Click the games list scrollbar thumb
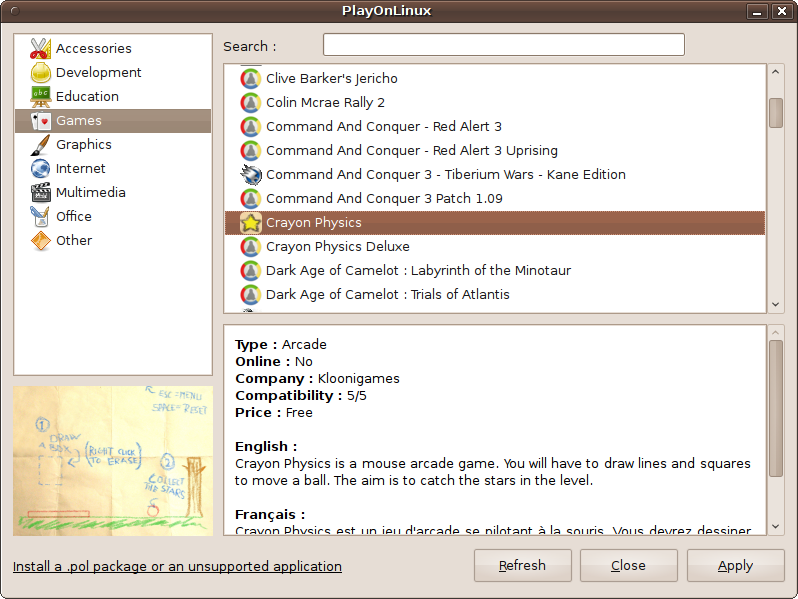 click(x=776, y=113)
